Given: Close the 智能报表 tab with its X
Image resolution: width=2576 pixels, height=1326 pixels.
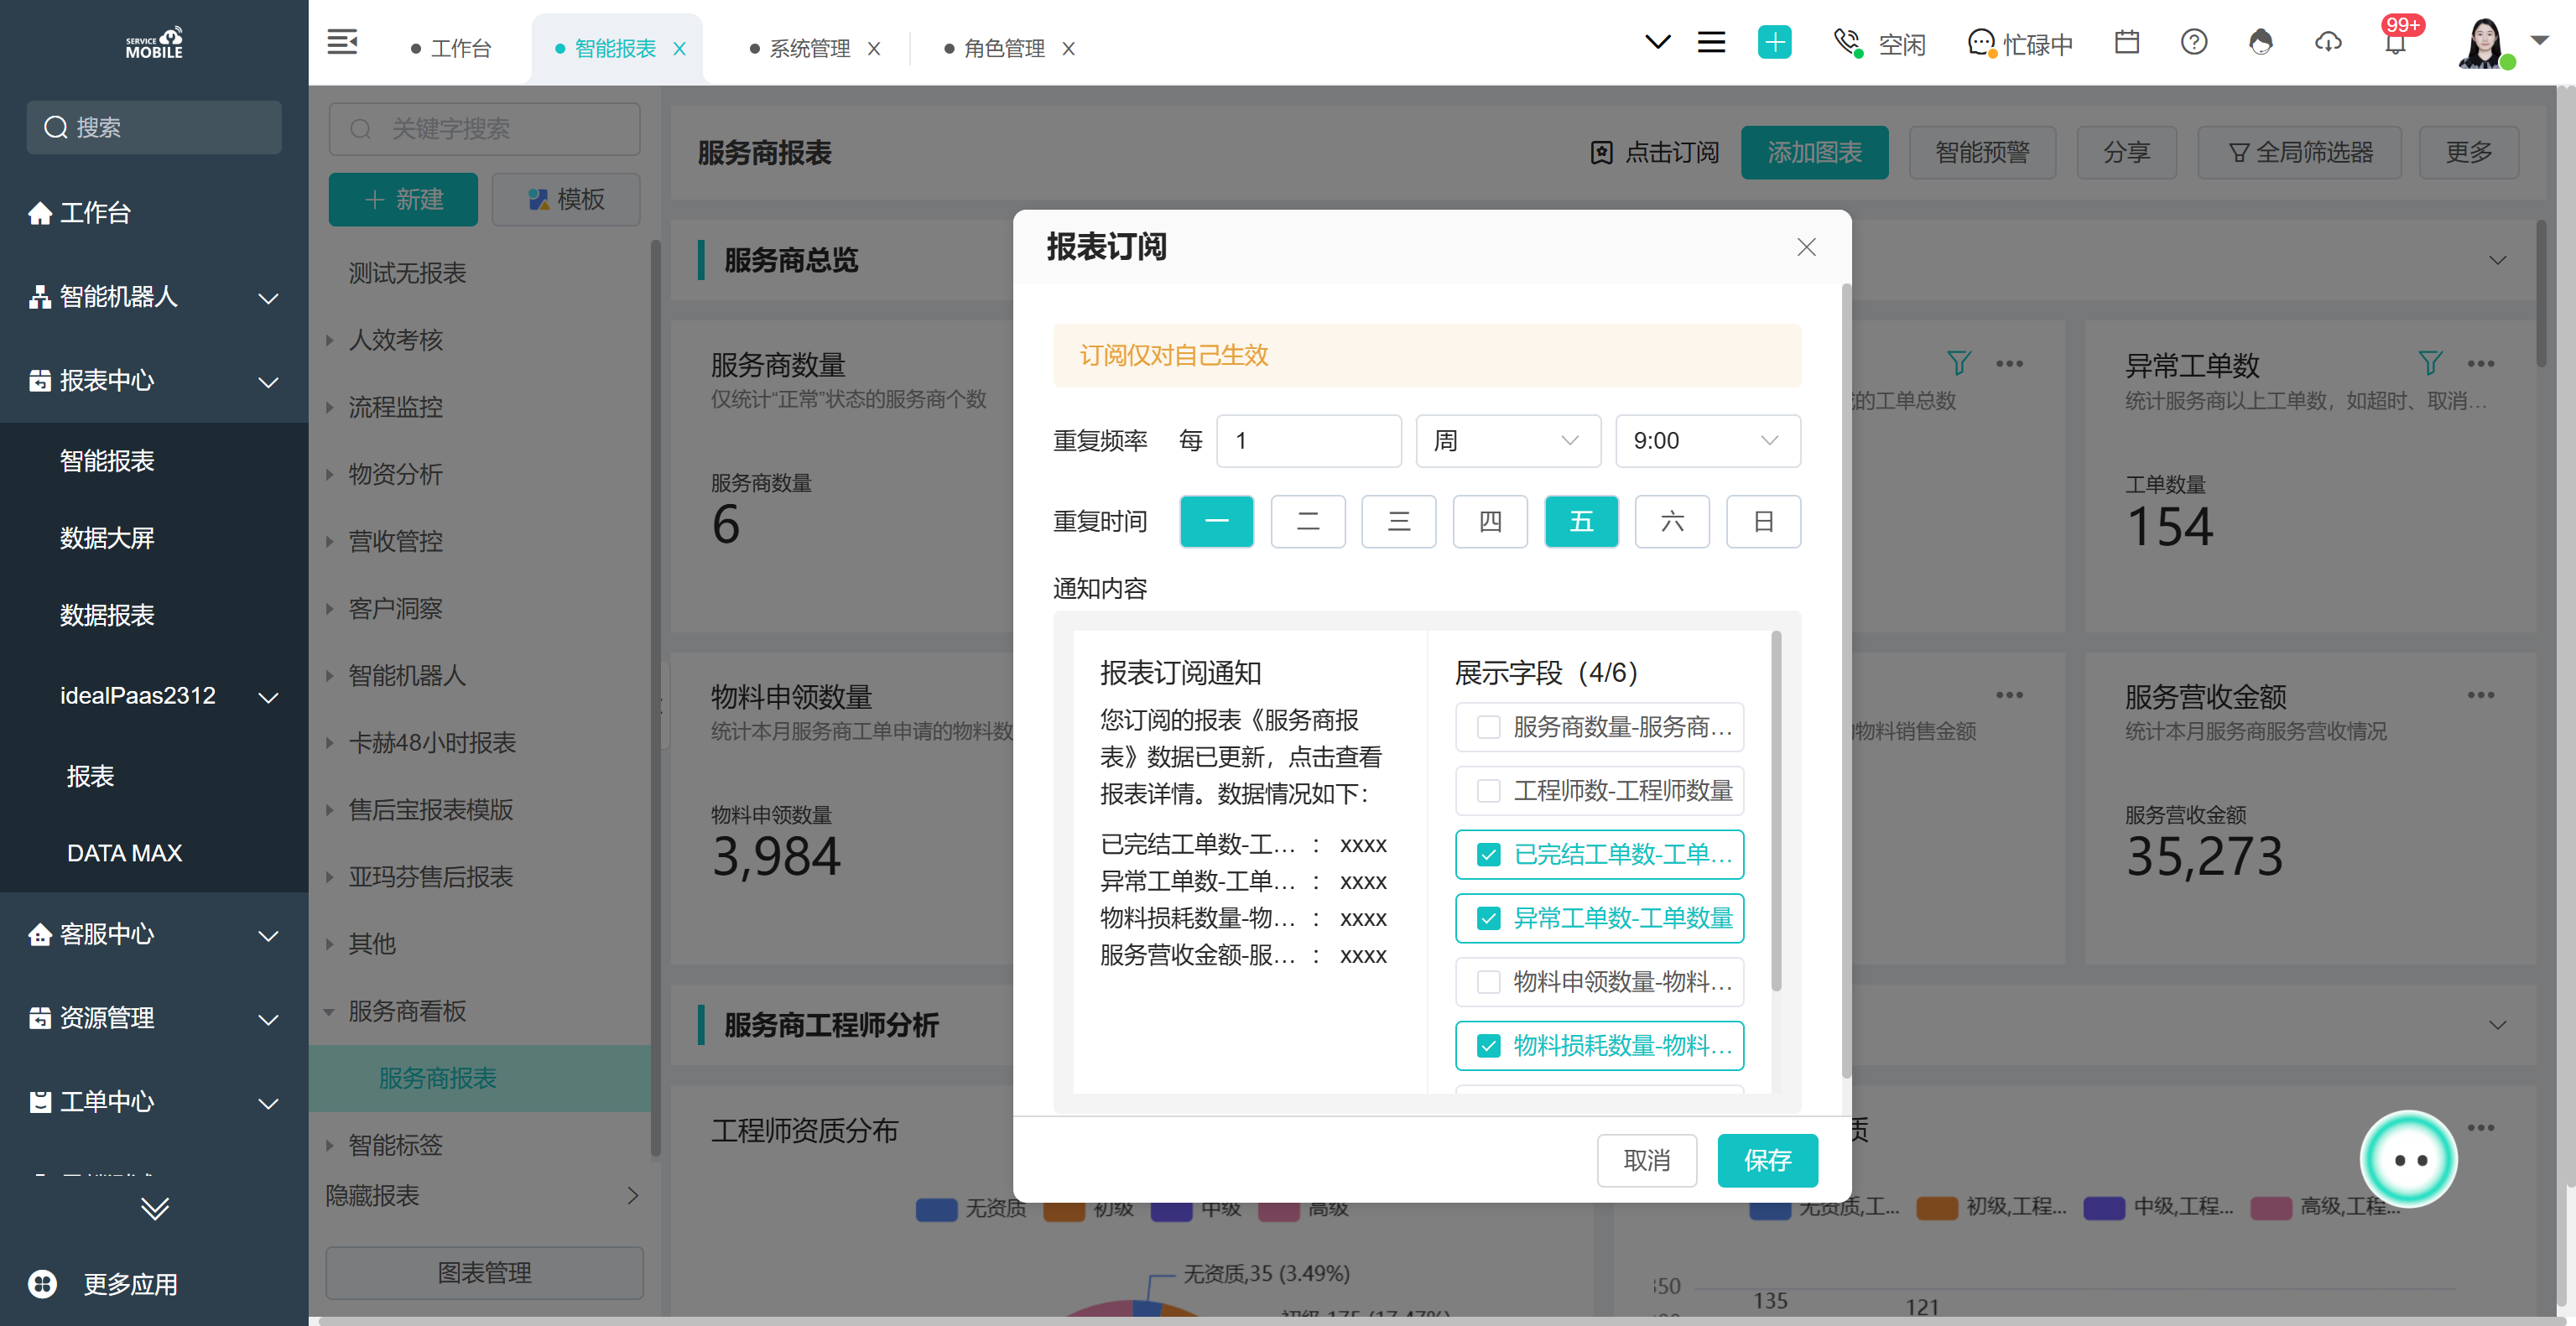Looking at the screenshot, I should pos(680,48).
